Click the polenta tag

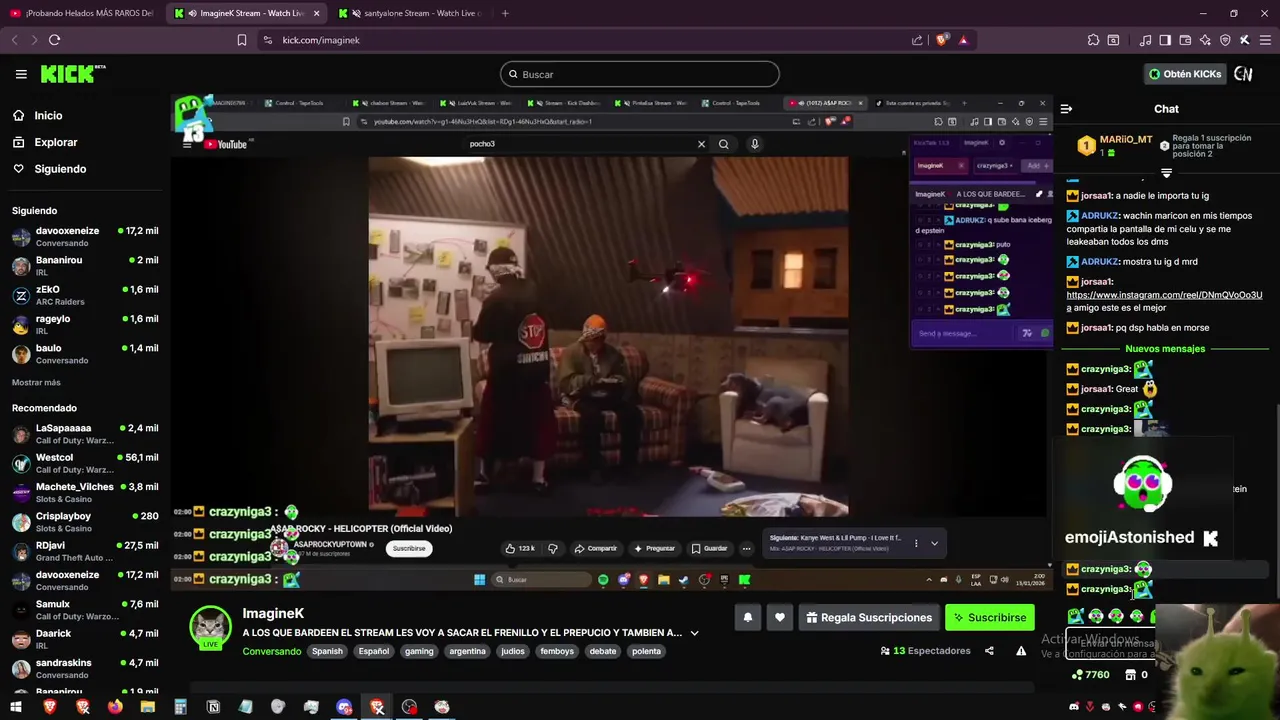click(x=646, y=651)
